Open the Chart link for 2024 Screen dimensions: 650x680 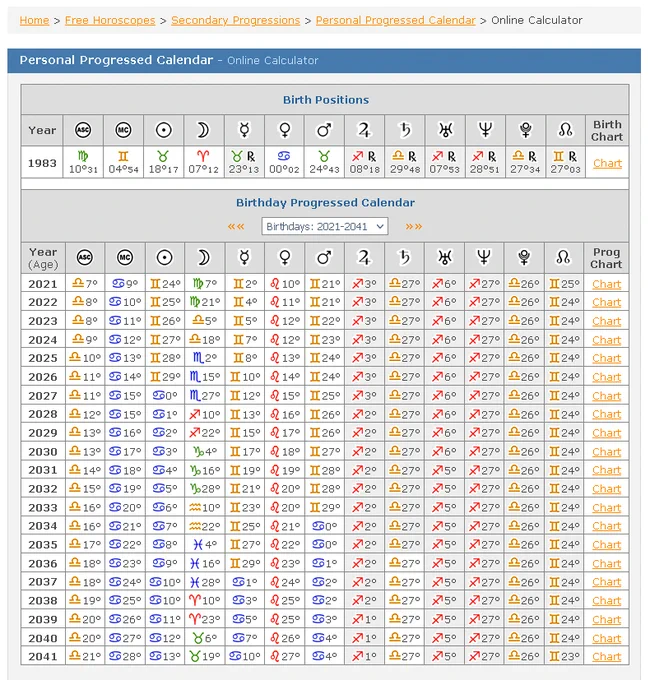pyautogui.click(x=607, y=340)
